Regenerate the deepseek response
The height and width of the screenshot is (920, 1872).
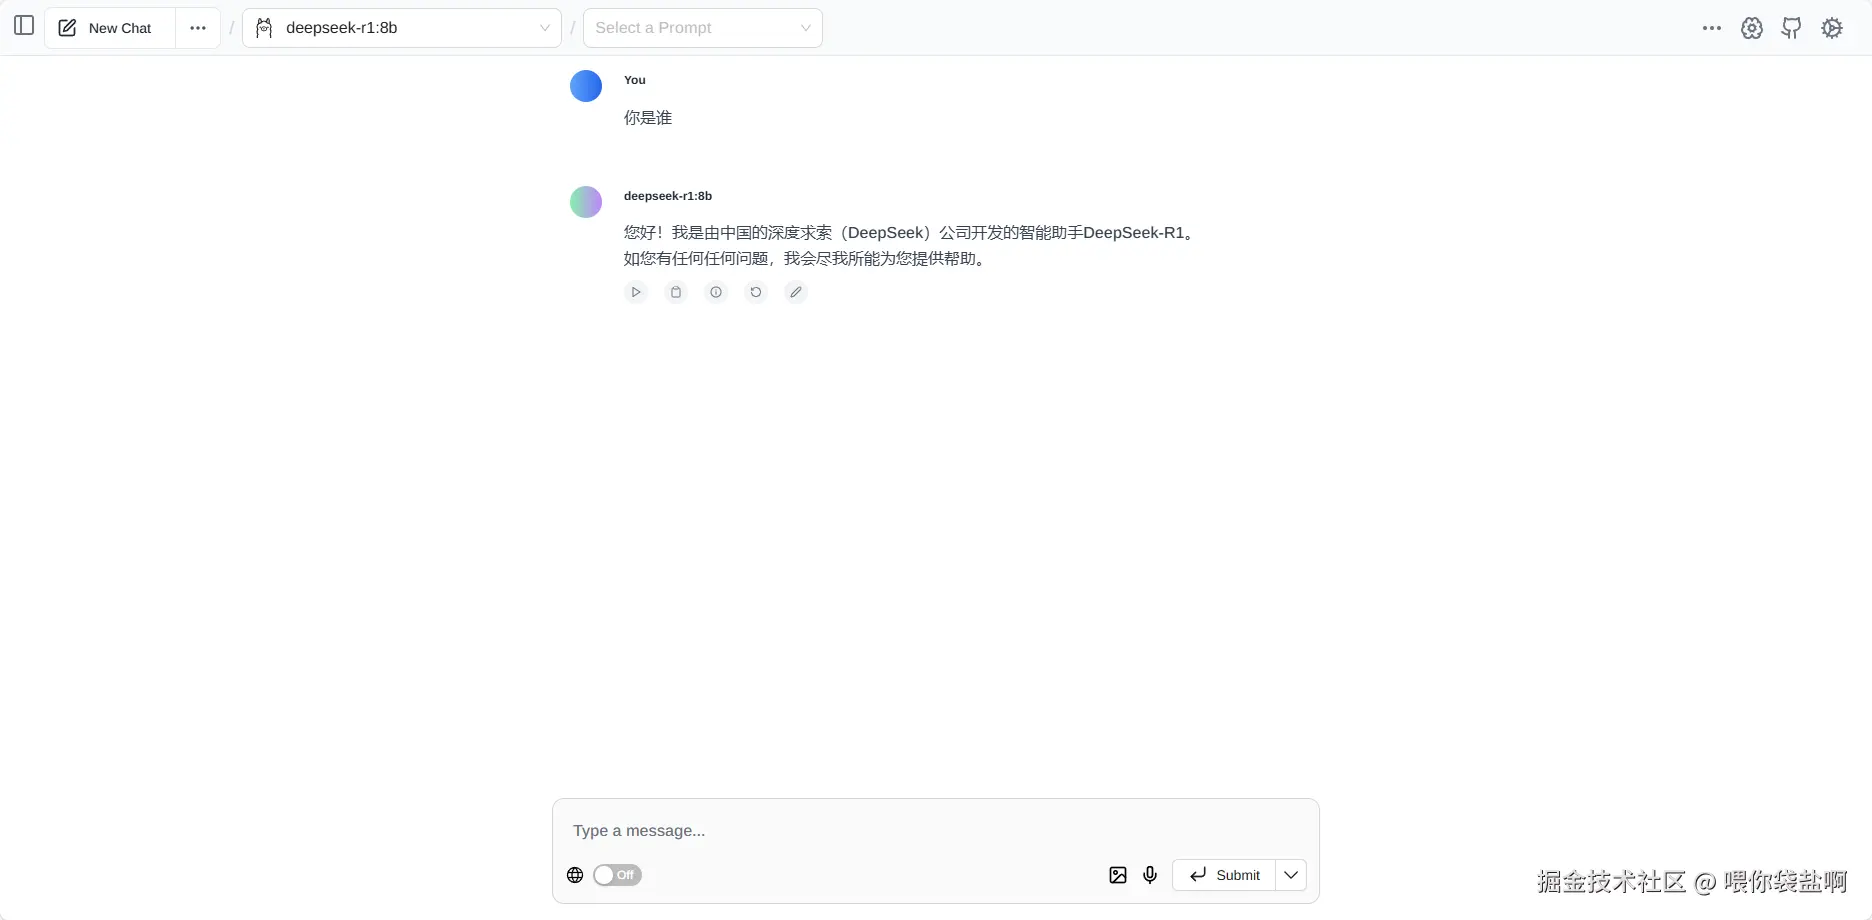click(x=756, y=292)
